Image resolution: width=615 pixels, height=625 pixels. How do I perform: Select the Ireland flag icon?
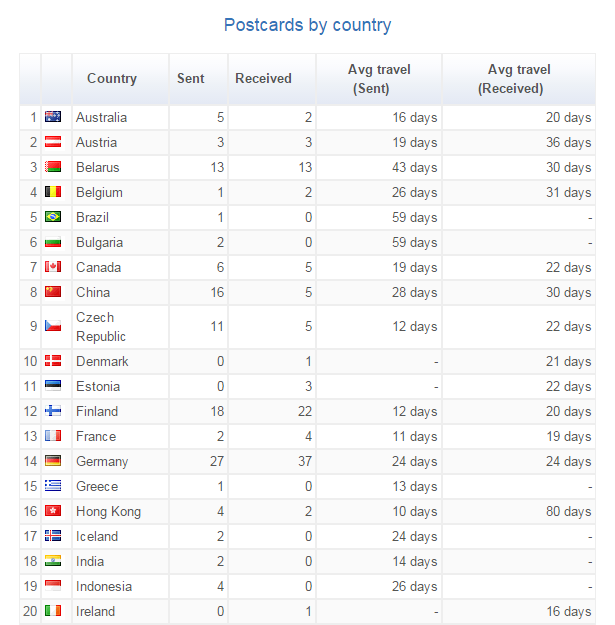53,611
